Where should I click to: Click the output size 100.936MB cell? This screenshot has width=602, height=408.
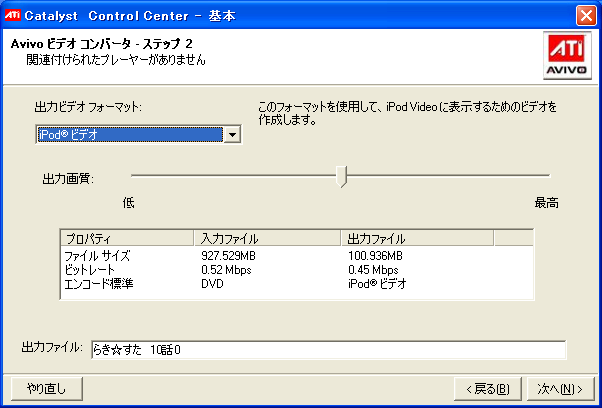(x=375, y=256)
